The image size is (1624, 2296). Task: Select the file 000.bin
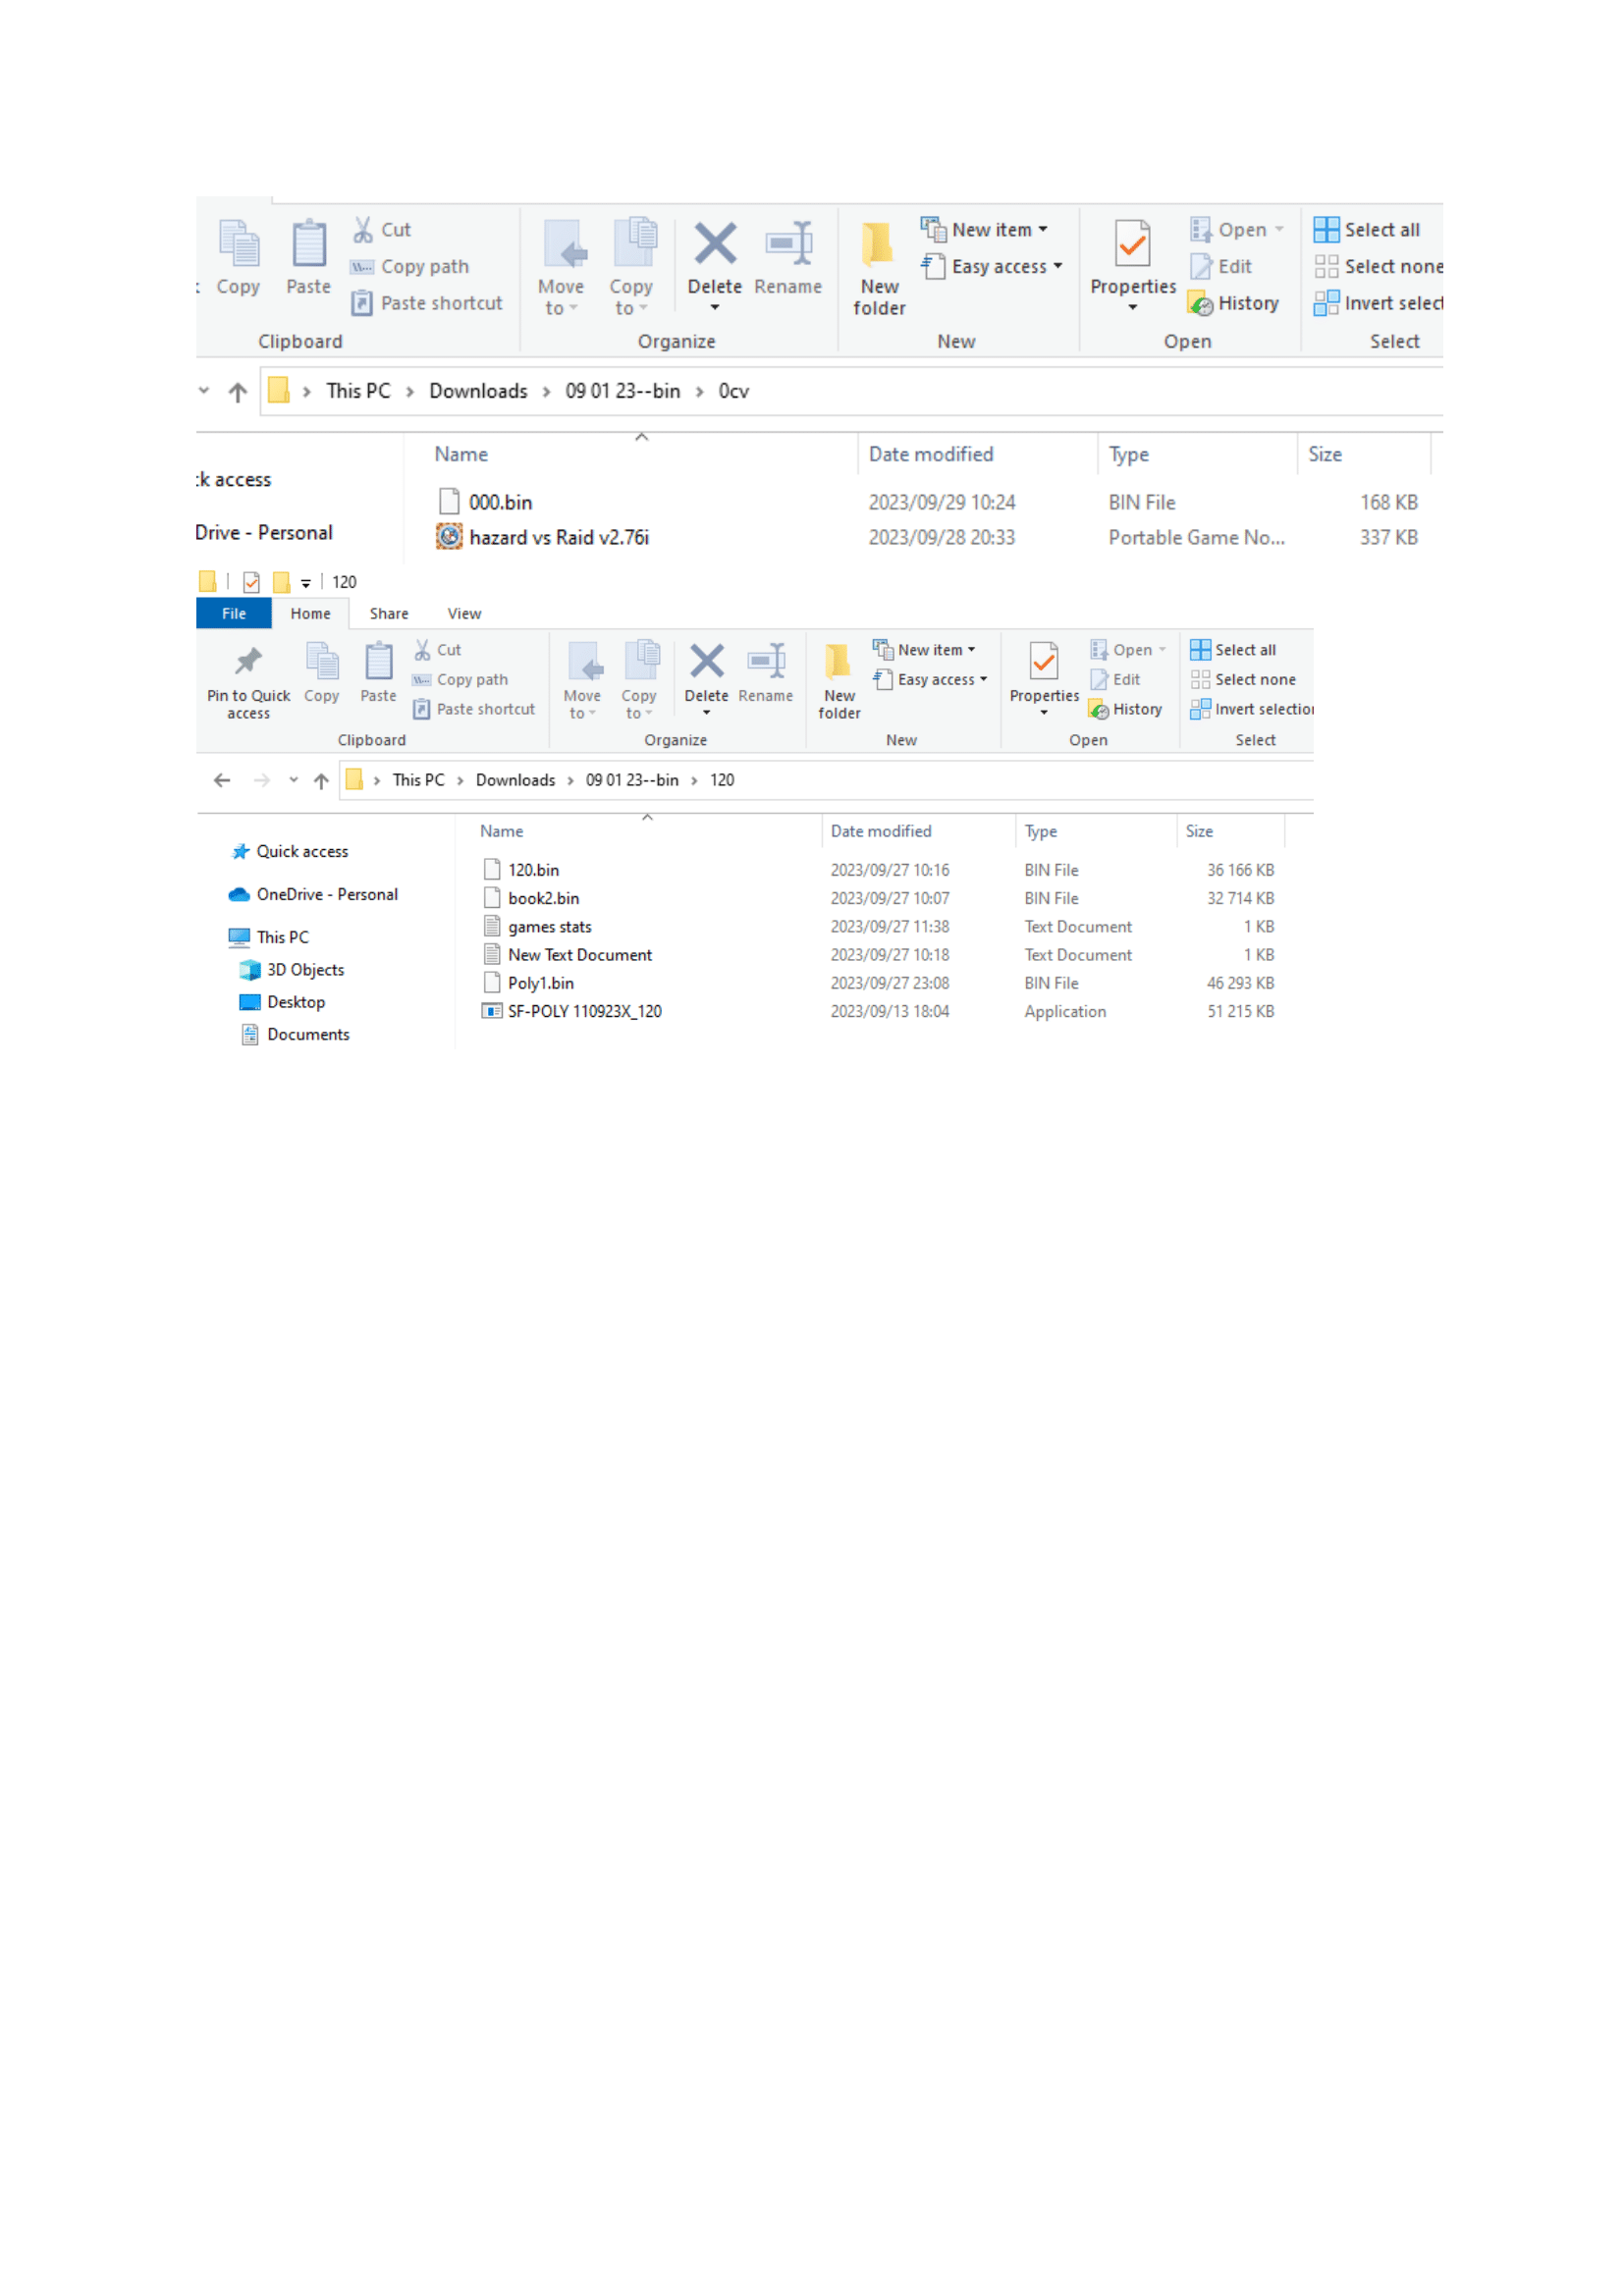point(500,502)
